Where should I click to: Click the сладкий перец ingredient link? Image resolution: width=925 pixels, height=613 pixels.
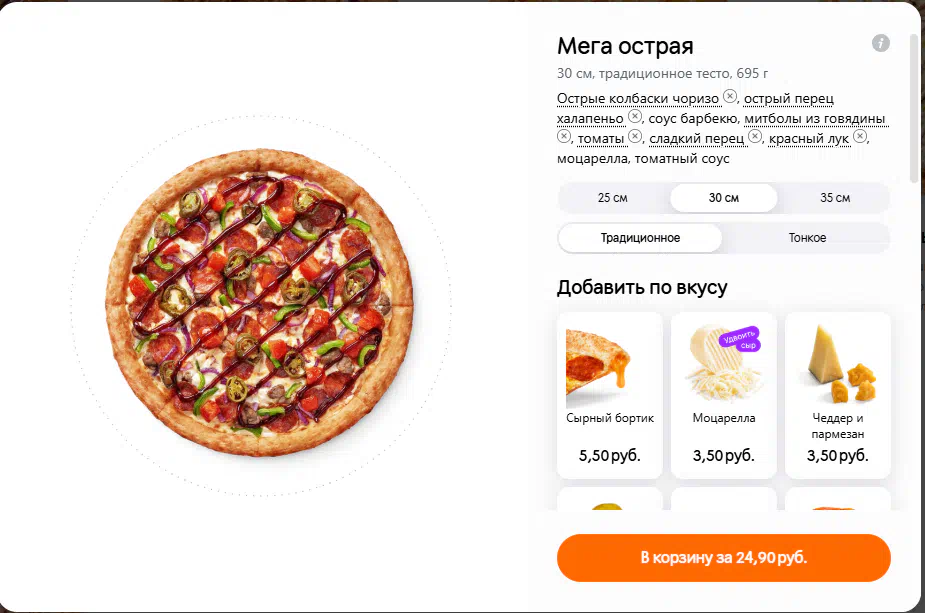click(697, 139)
